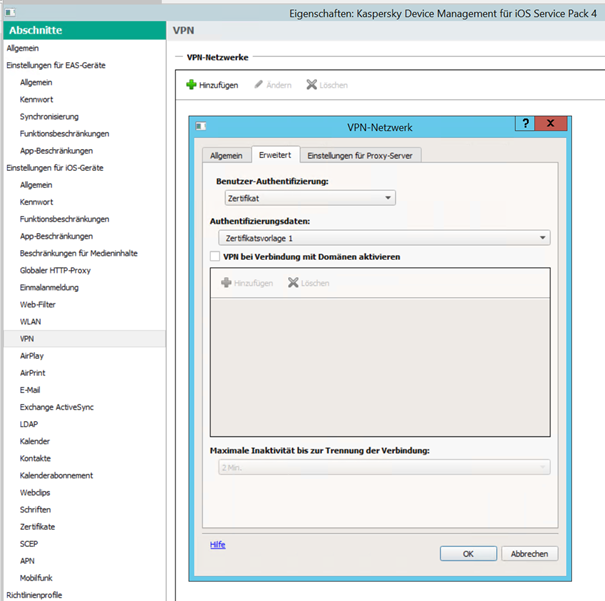
Task: Close the VPN-Netzwerk dialog with red X
Action: (x=552, y=124)
